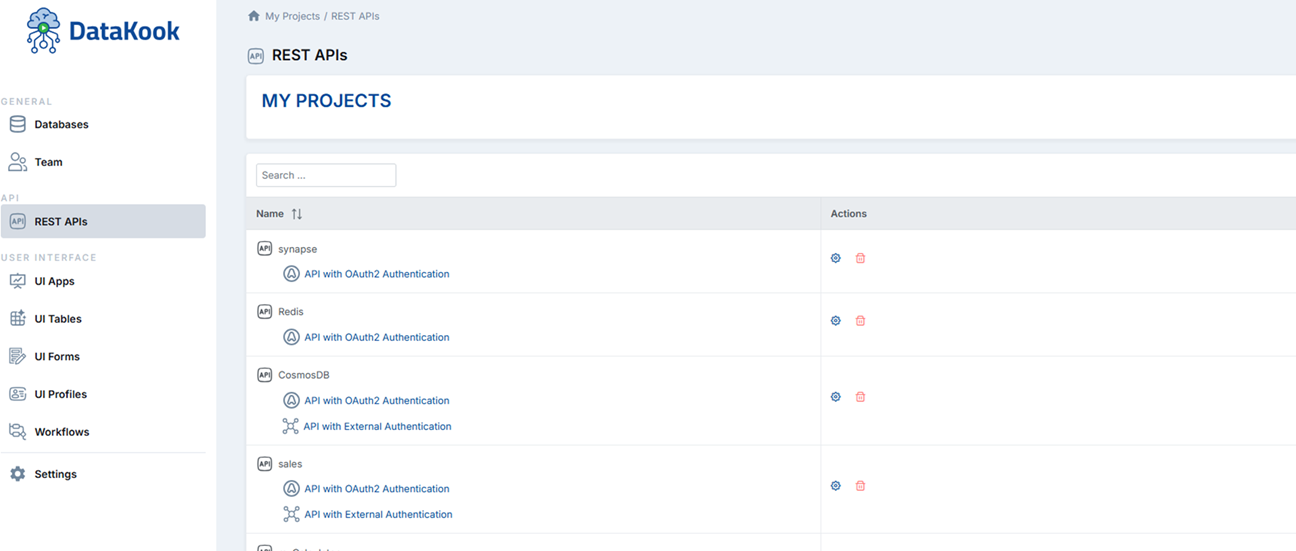Open settings gear for CosmosDB project
Viewport: 1296px width, 551px height.
coord(836,397)
